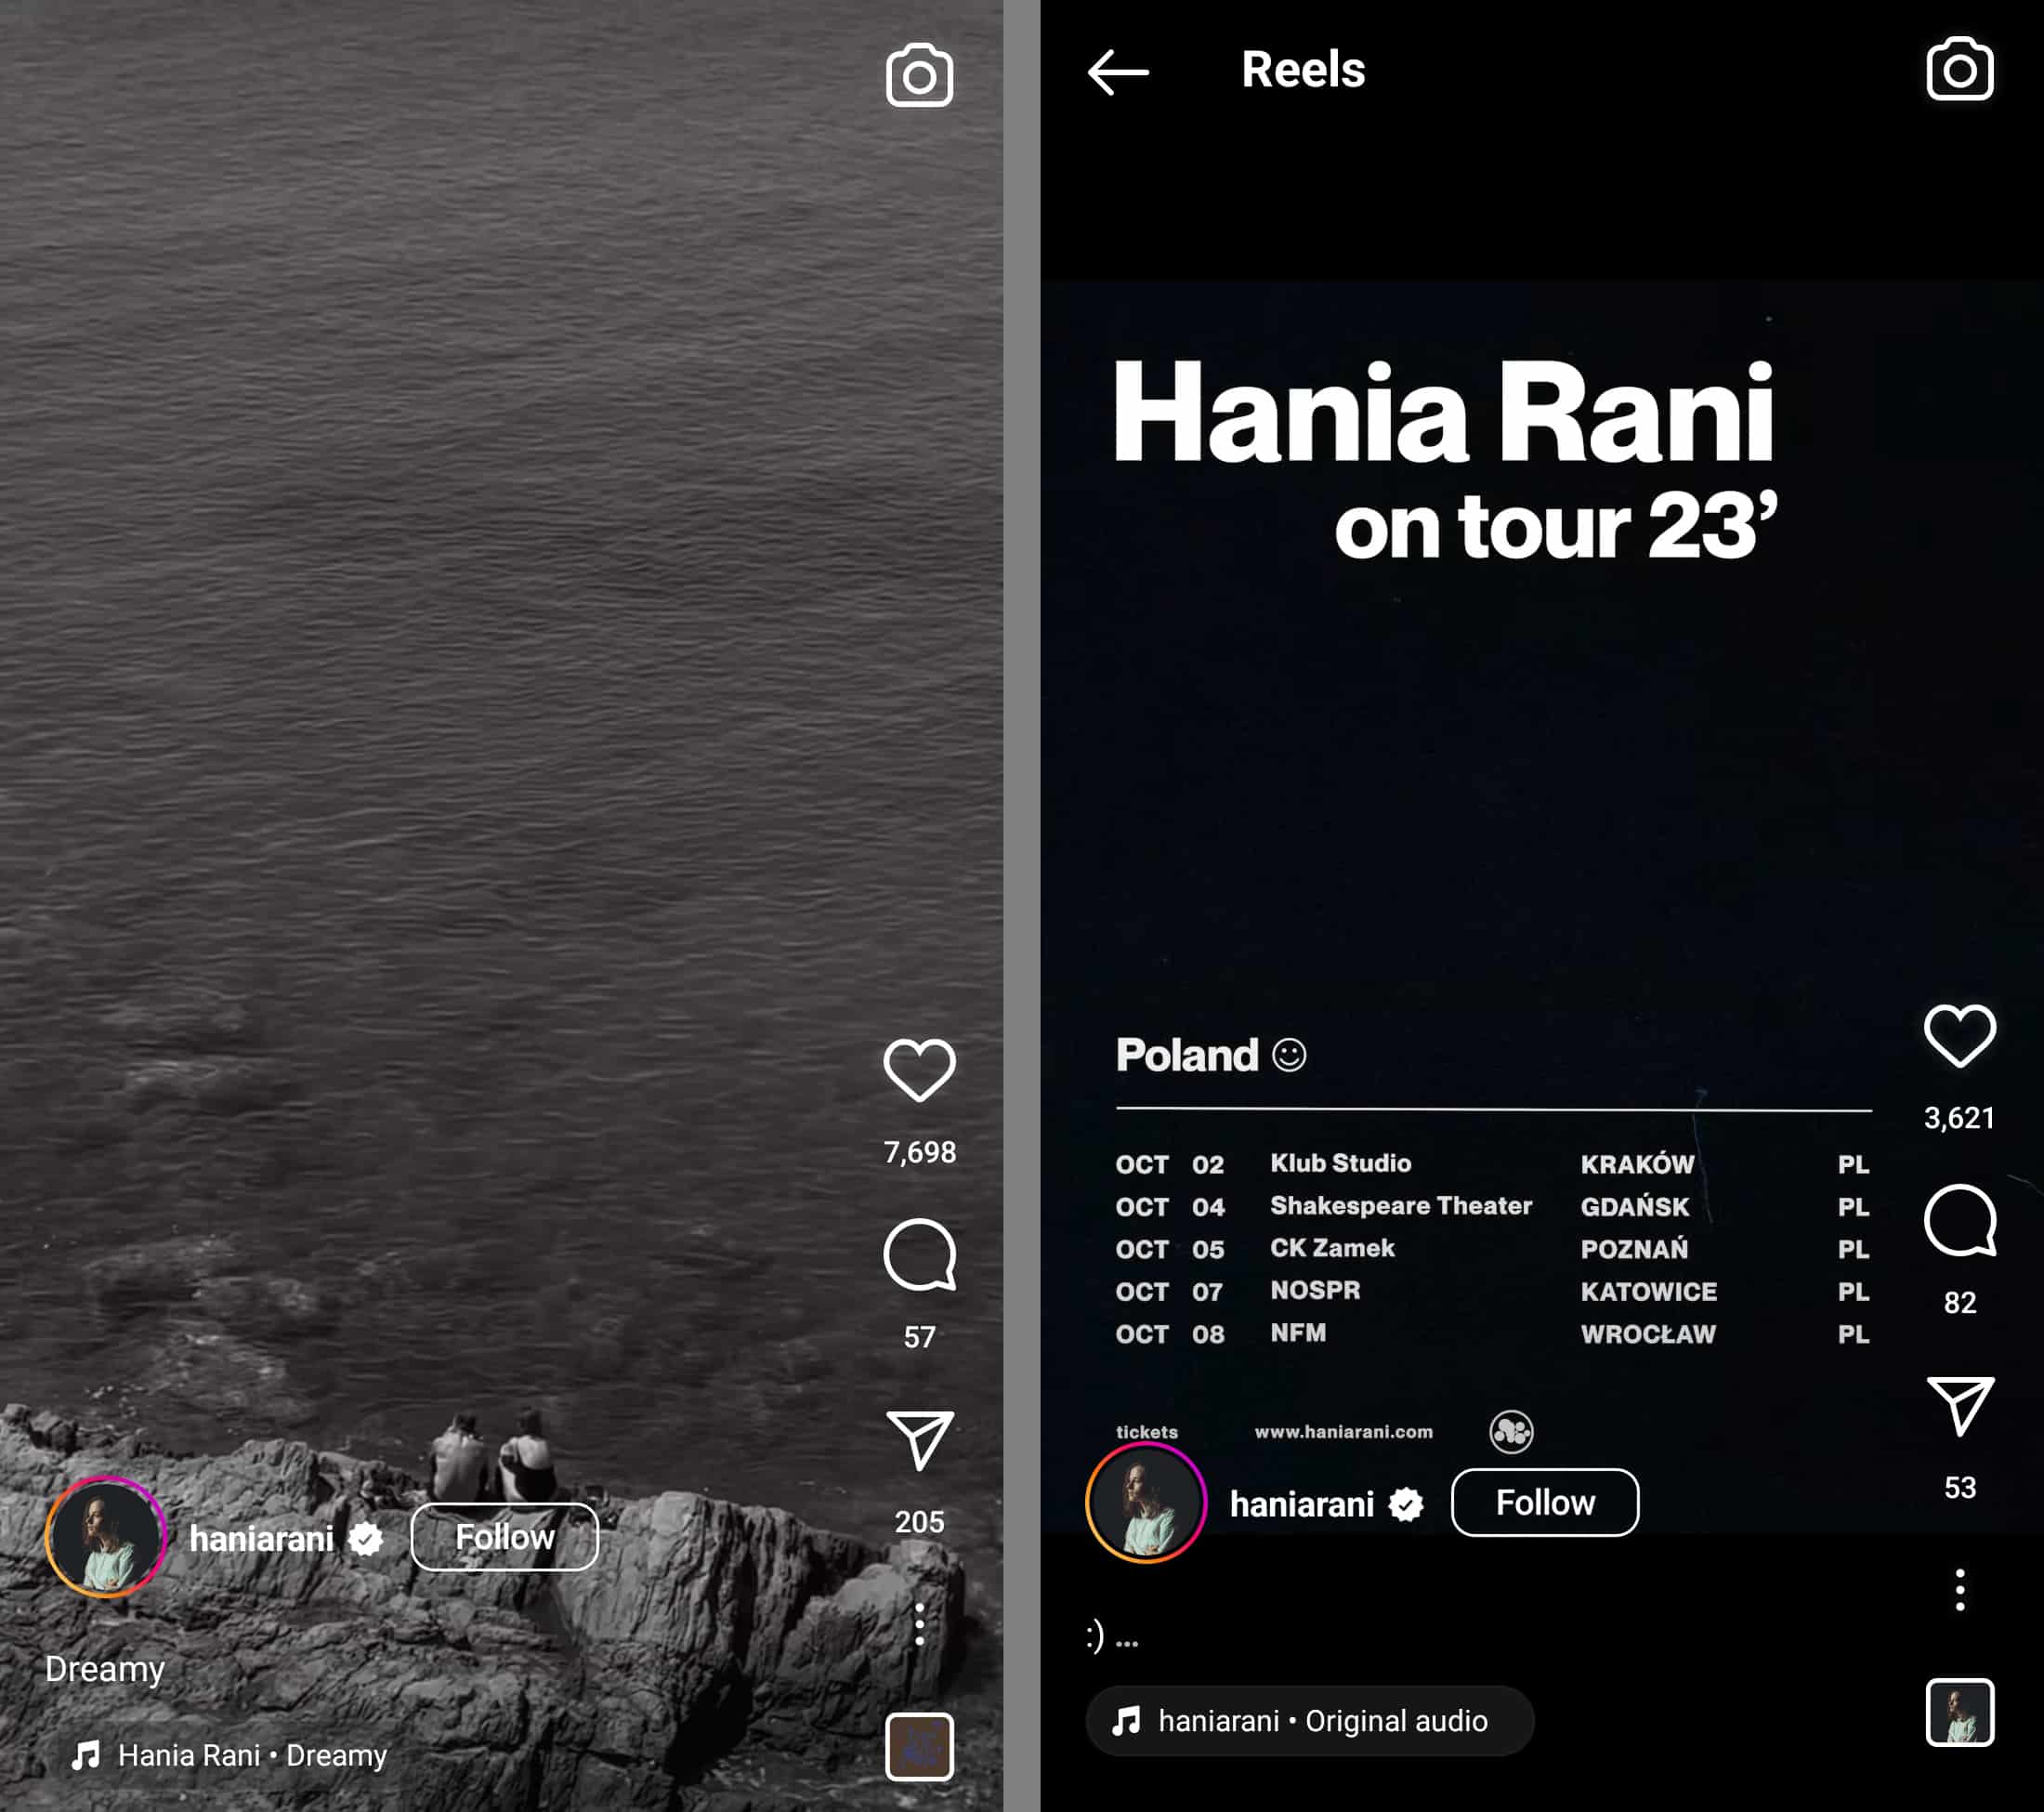Tap the comment icon on left reel

coord(918,1255)
